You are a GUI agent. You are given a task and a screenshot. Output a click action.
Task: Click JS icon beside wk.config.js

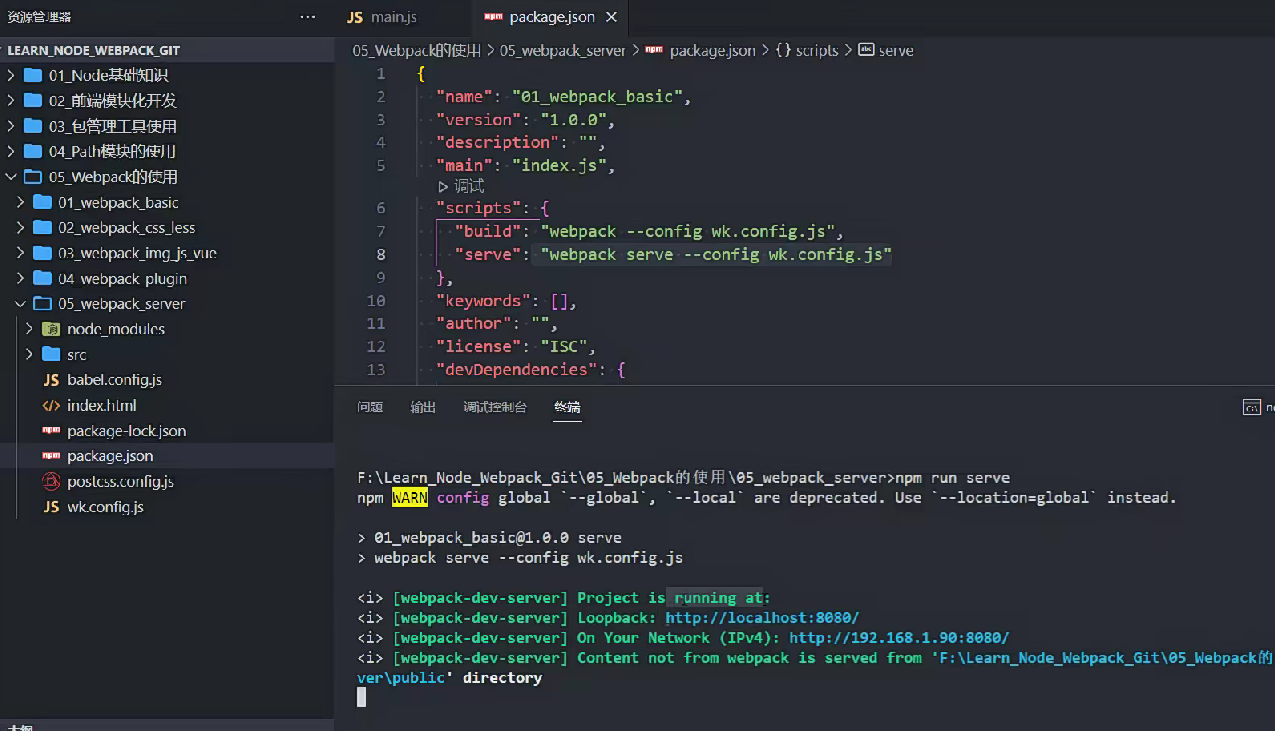point(51,507)
